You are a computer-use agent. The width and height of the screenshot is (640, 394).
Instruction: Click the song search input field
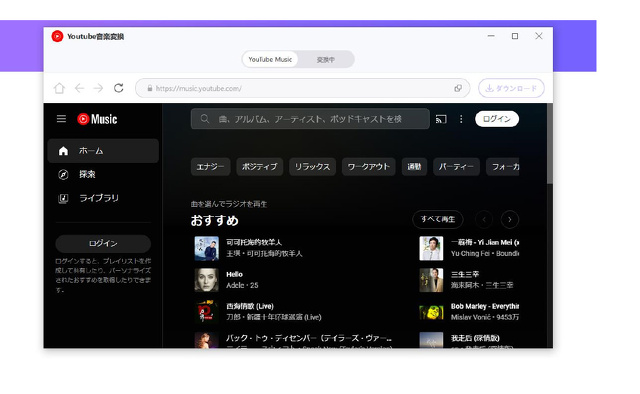(310, 119)
